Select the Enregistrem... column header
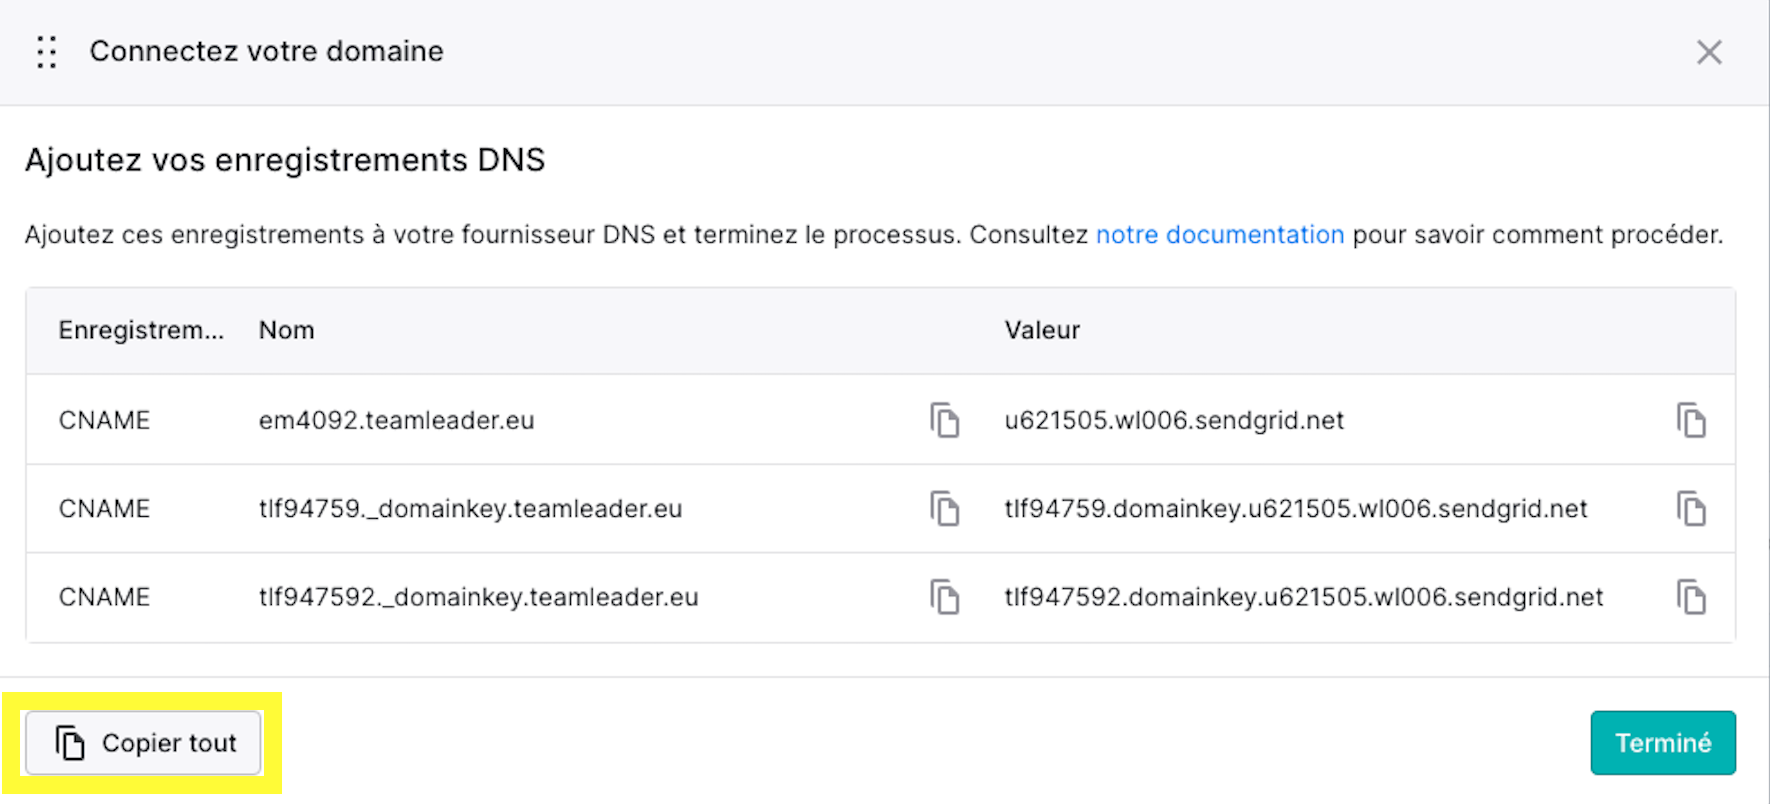This screenshot has width=1770, height=804. tap(141, 330)
